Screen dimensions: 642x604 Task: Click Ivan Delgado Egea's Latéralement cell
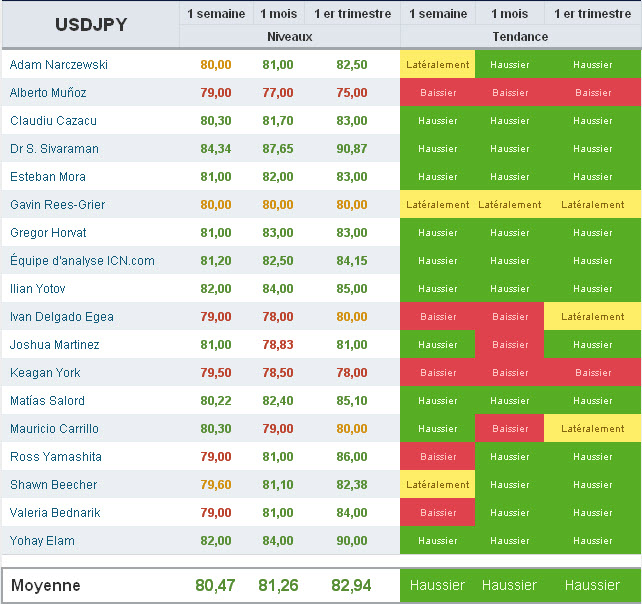592,316
